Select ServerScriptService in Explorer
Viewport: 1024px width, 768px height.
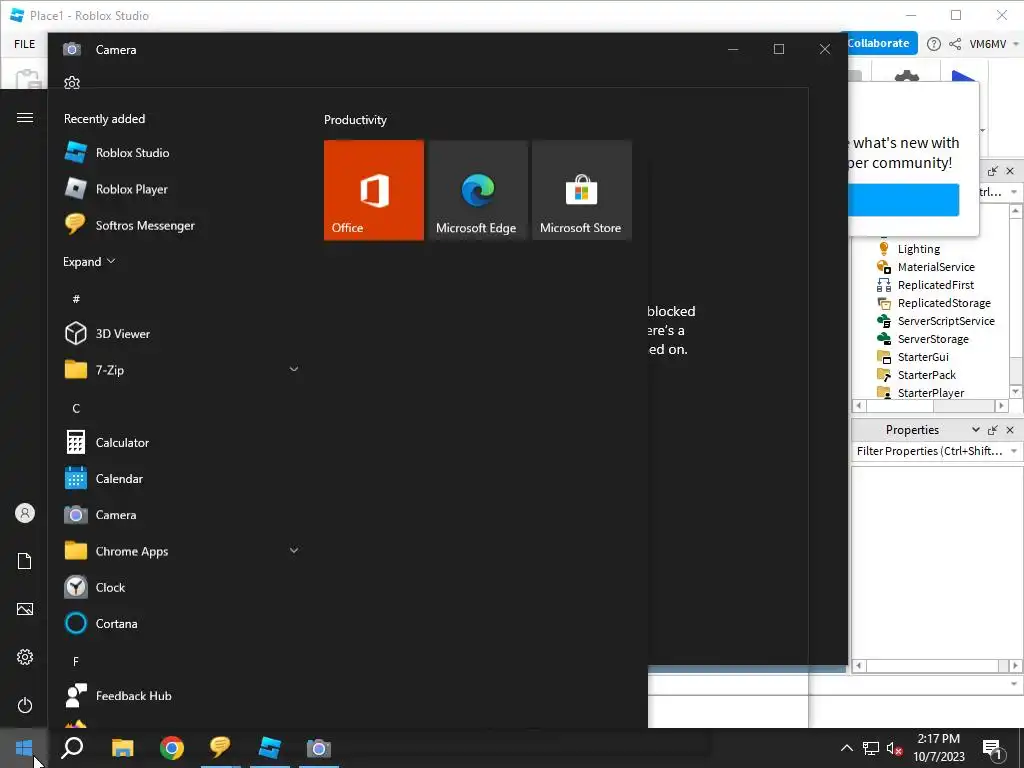point(946,321)
